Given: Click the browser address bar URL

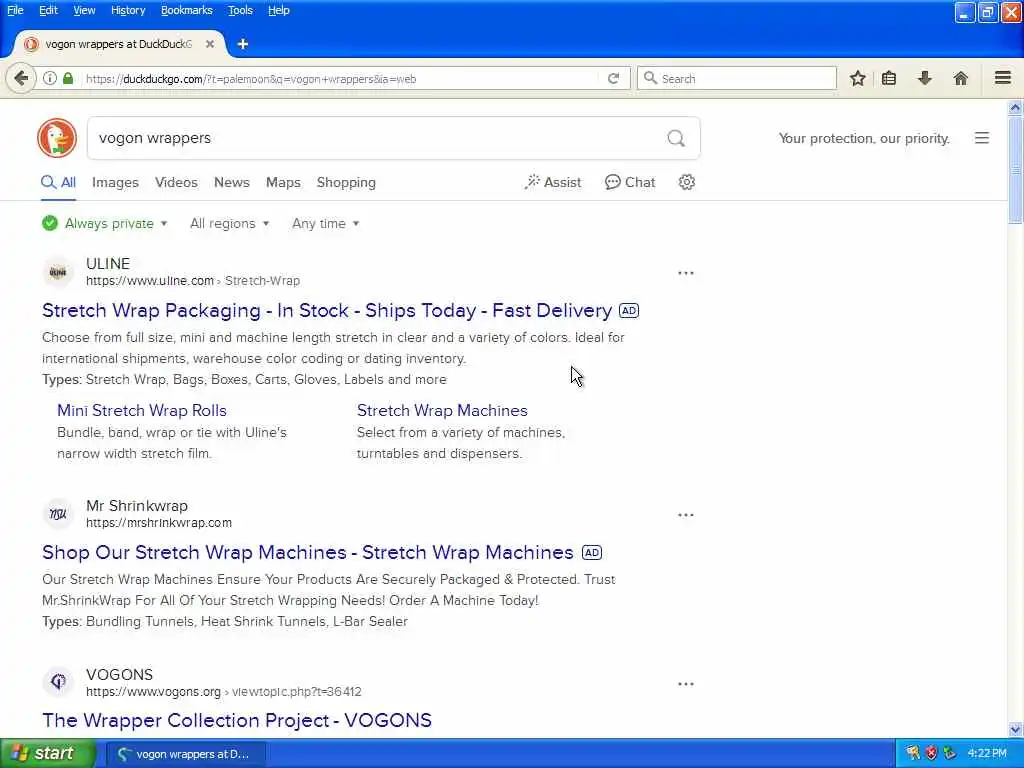Looking at the screenshot, I should click(251, 79).
